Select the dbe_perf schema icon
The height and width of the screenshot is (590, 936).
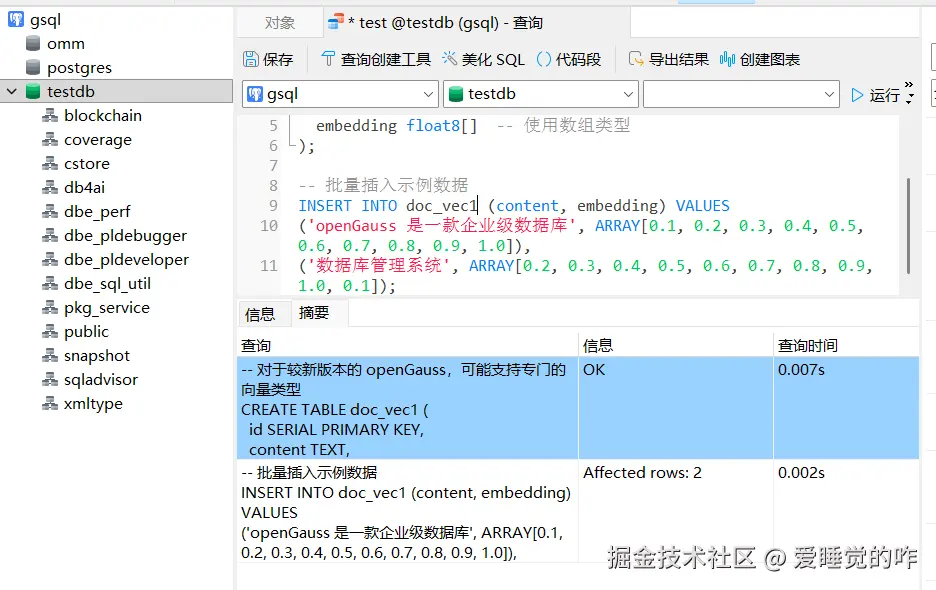(50, 211)
